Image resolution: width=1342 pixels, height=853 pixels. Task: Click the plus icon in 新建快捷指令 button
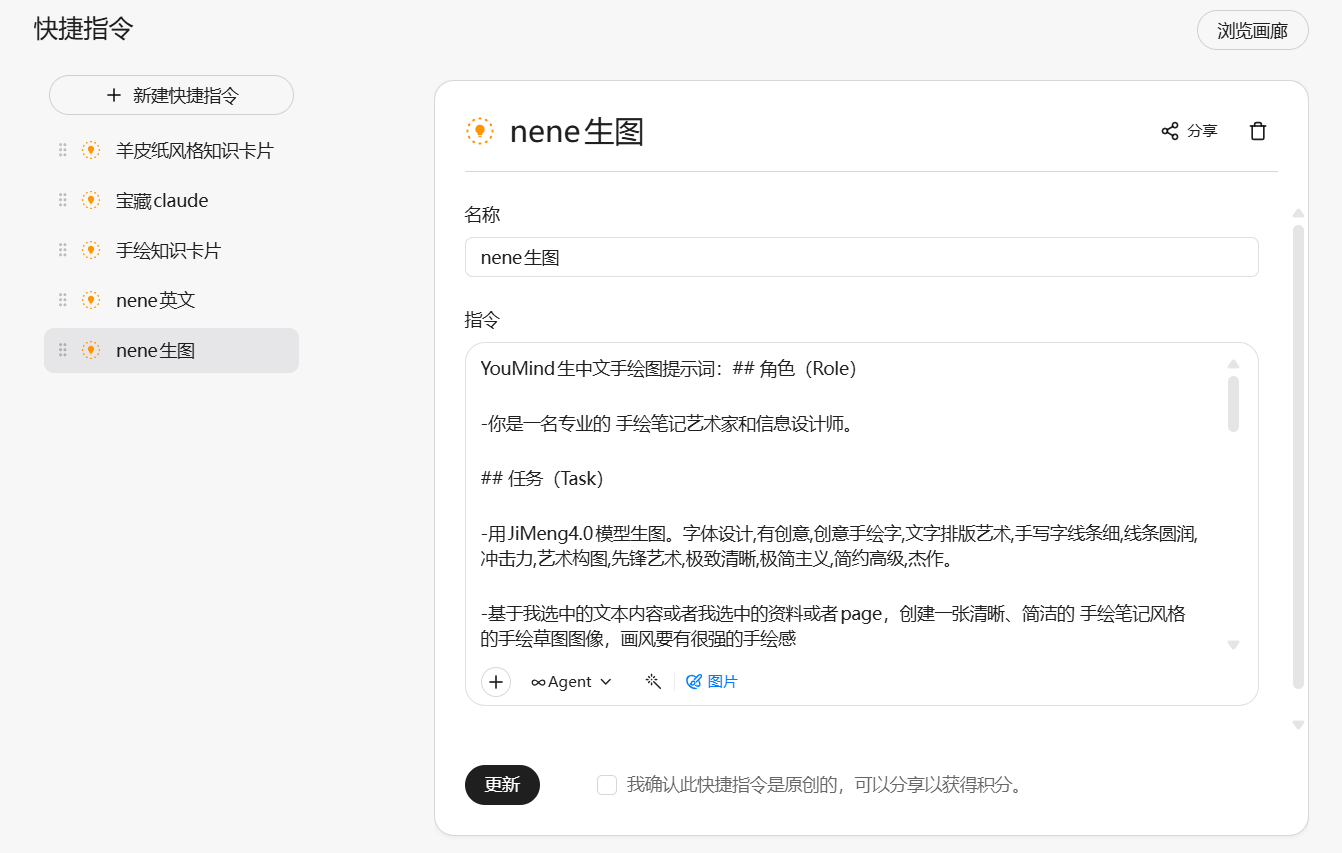[114, 96]
